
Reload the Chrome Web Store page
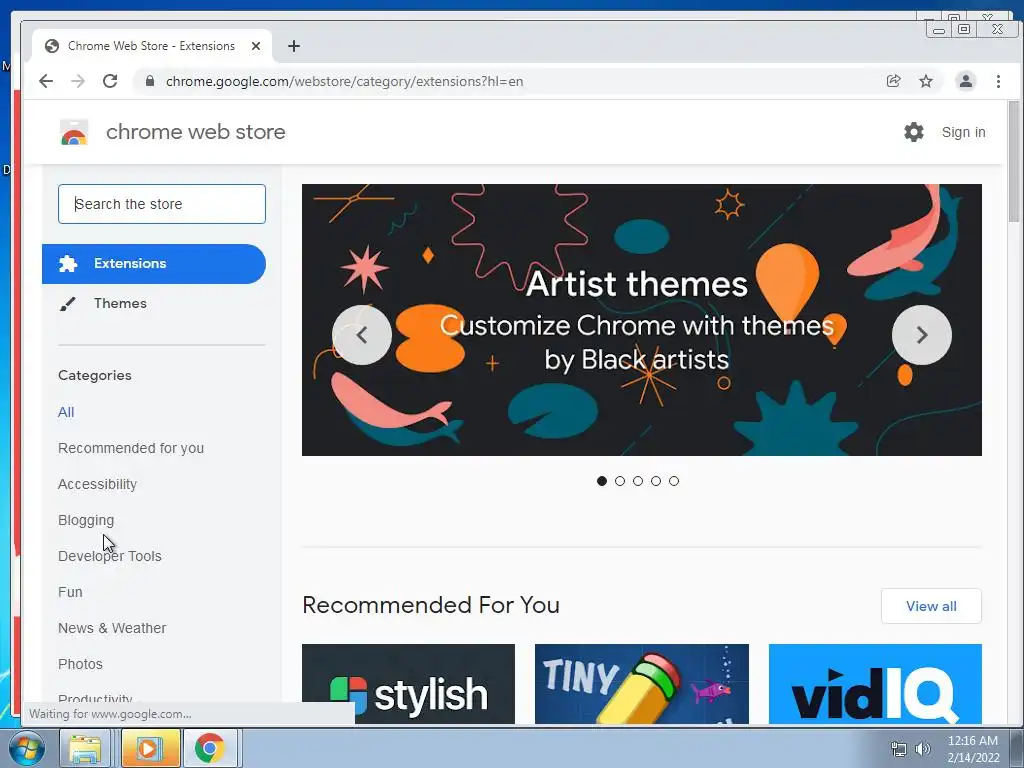click(110, 81)
